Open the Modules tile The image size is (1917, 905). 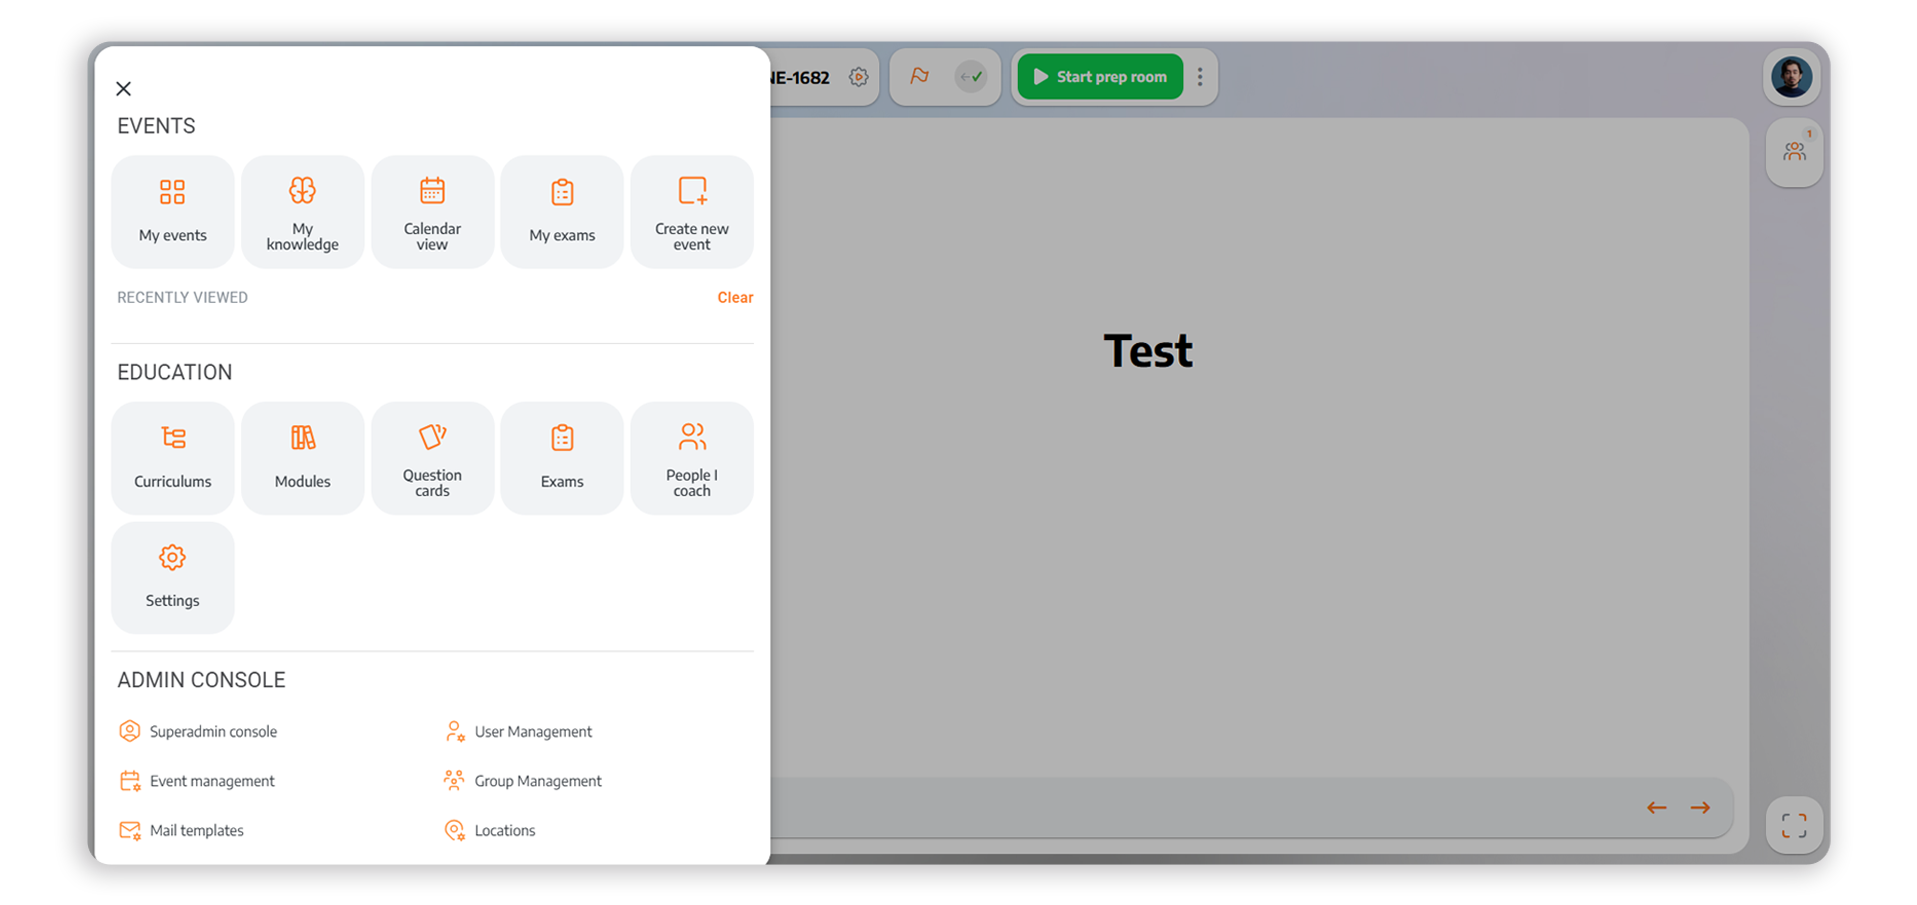(x=302, y=458)
